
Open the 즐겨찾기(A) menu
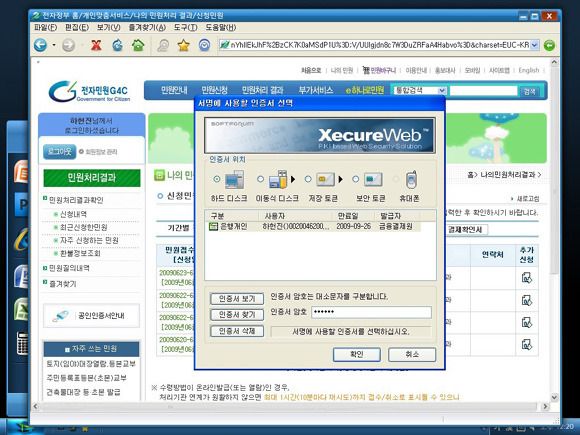[x=147, y=27]
